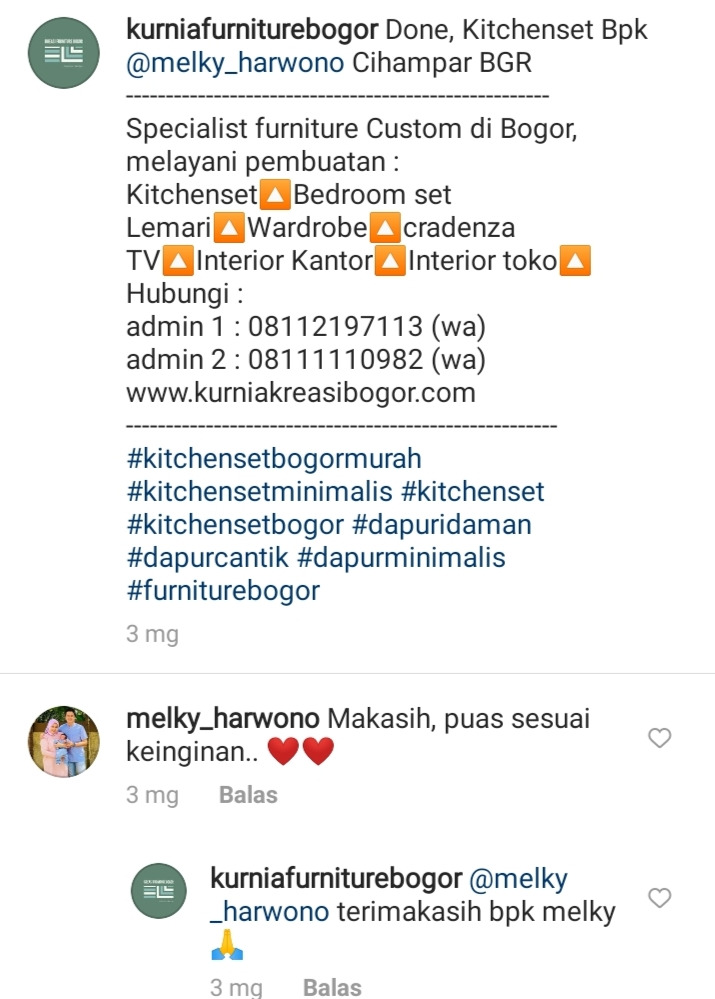Open kurniafurniturebogor username in the caption

(252, 29)
